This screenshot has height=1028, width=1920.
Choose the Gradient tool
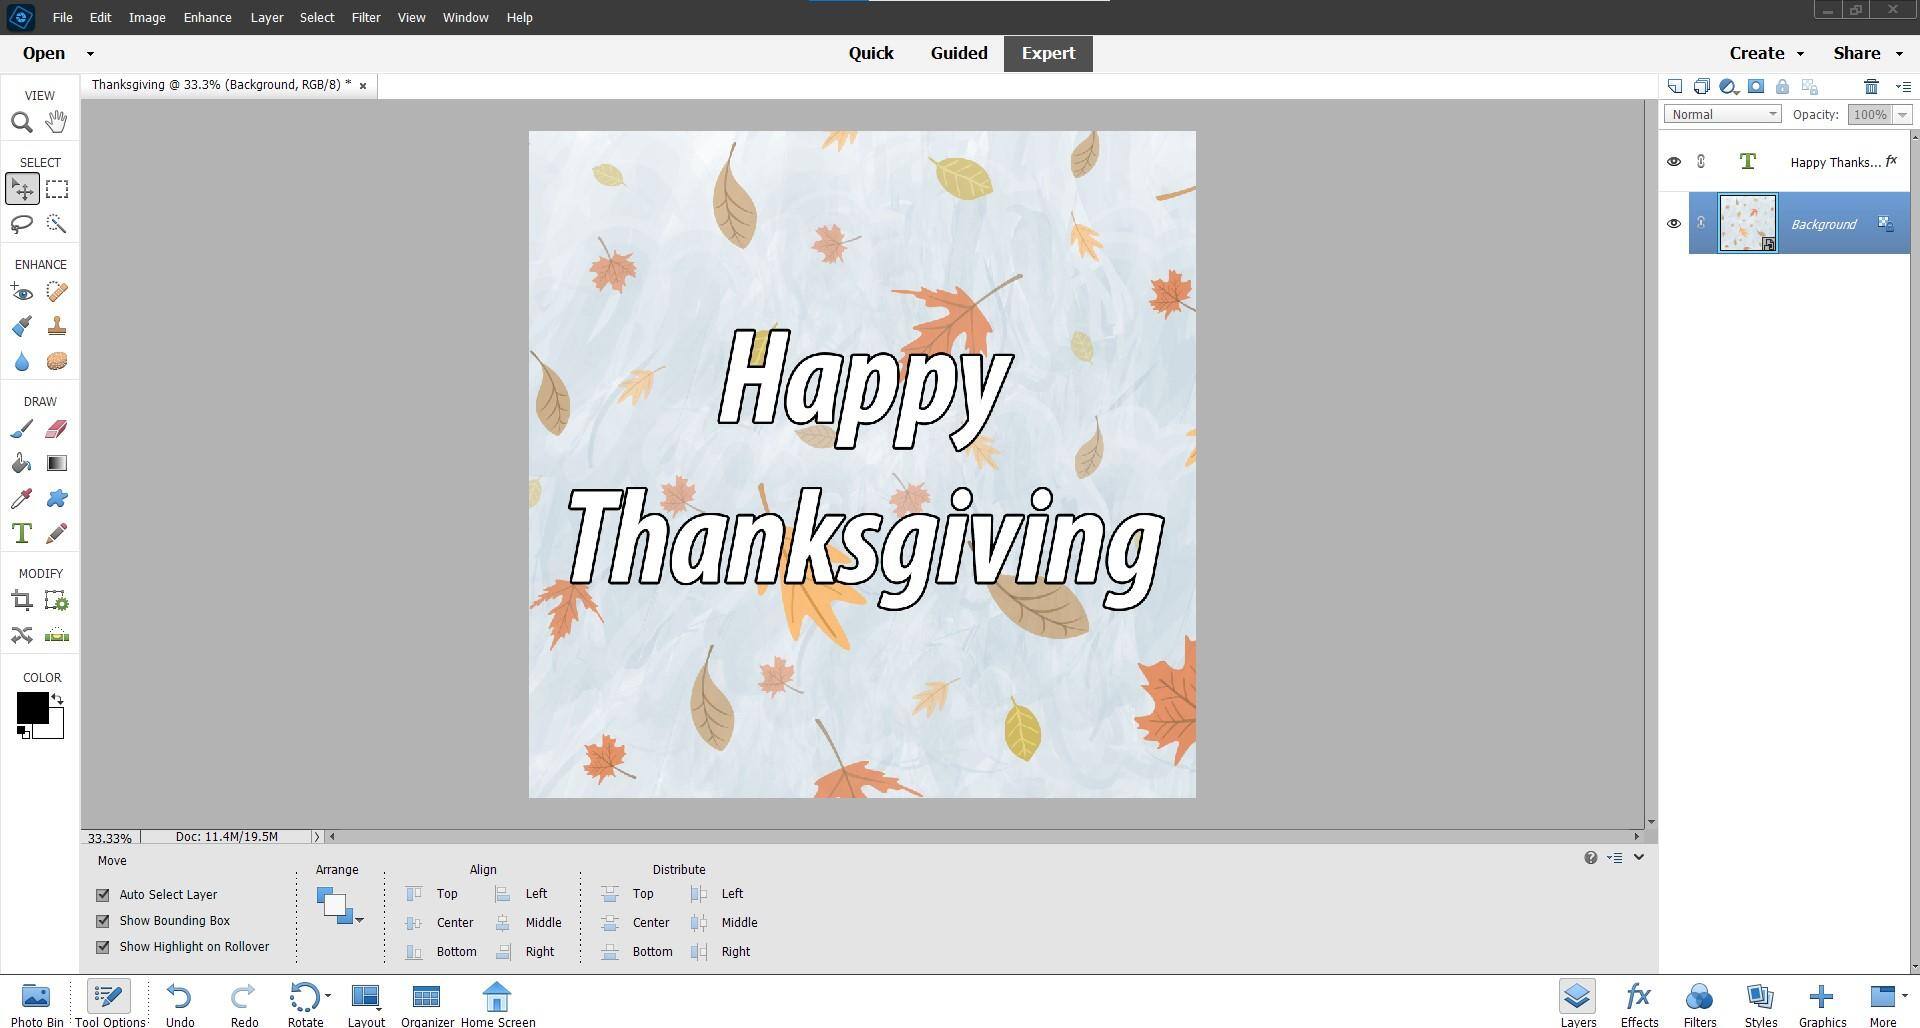(x=56, y=463)
